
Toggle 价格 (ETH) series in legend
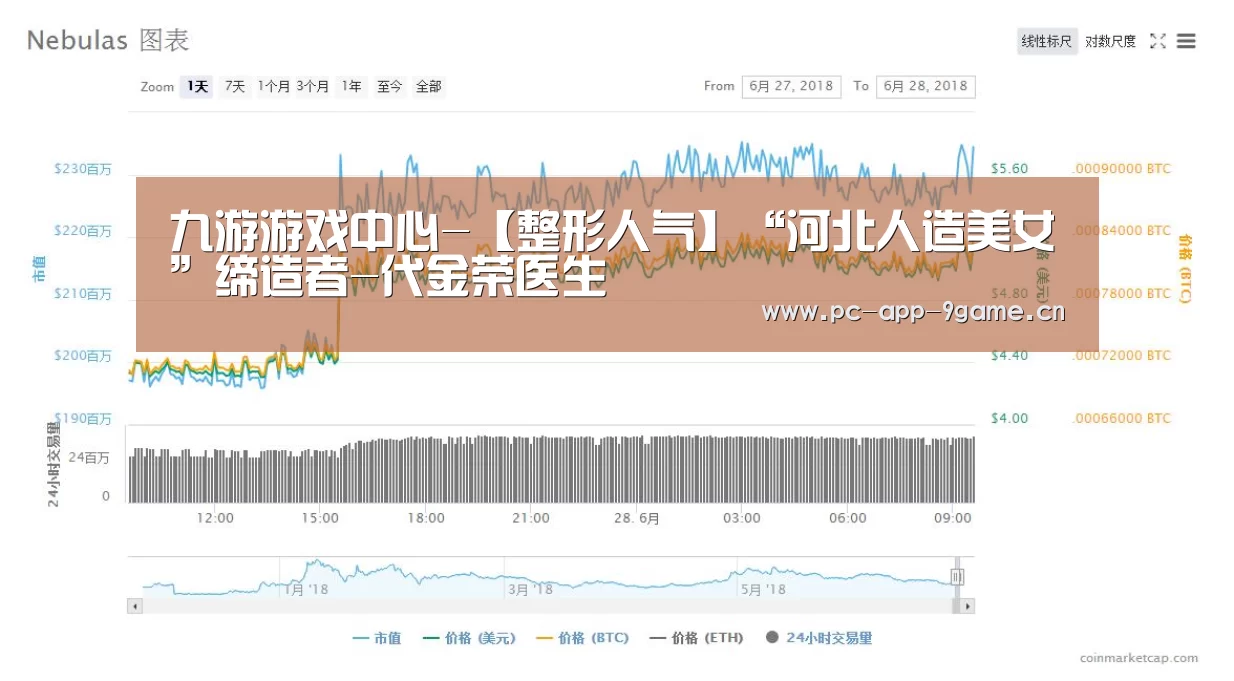(697, 637)
